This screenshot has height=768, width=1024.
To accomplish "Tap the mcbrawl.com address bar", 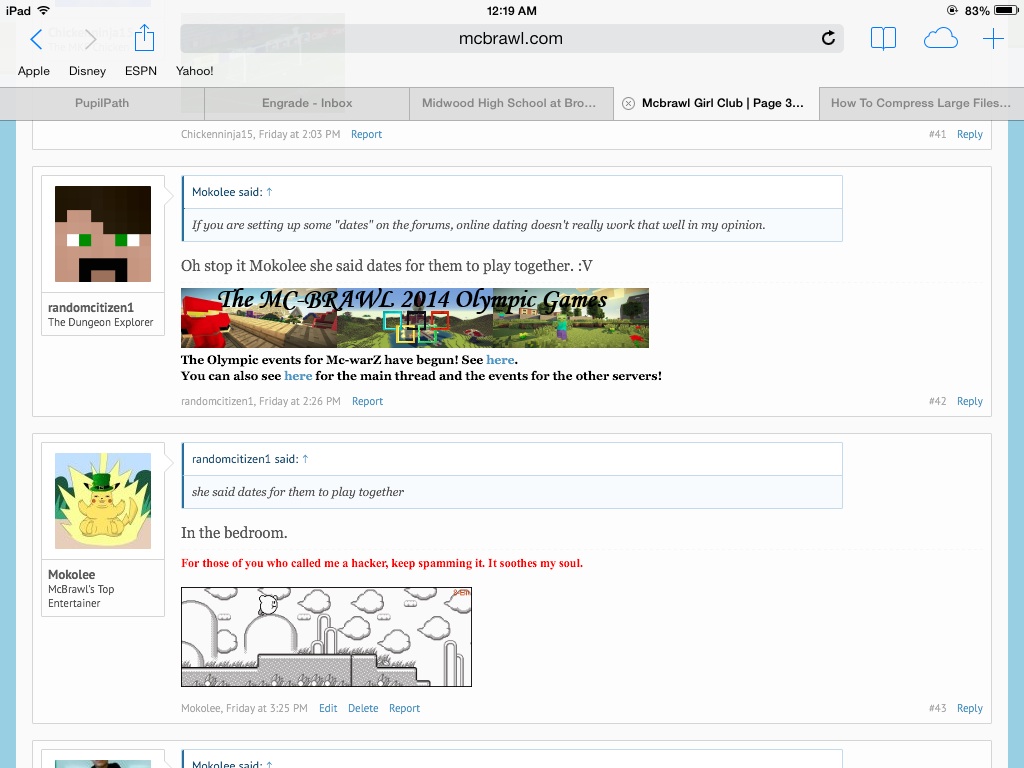I will [x=510, y=39].
